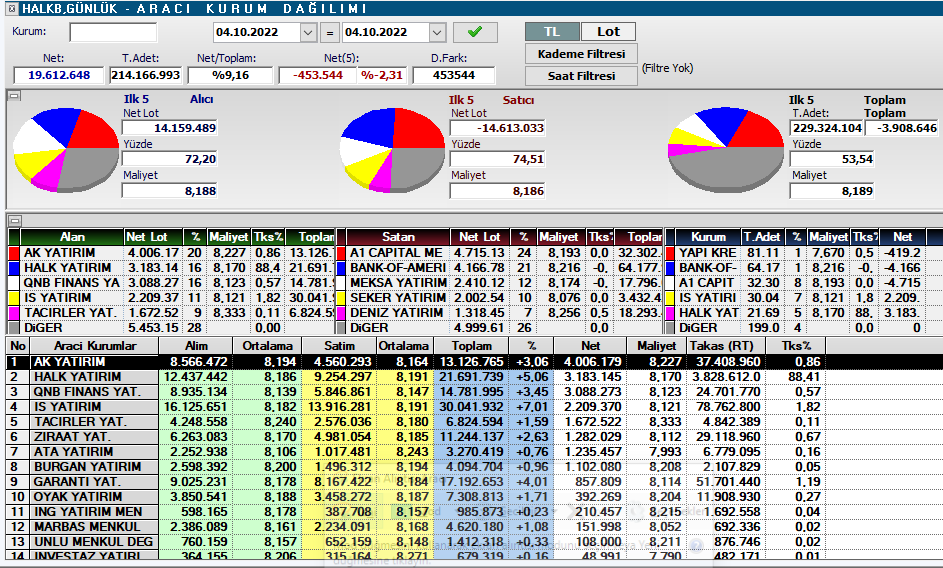Click the Net value 19.612.648
Image resolution: width=943 pixels, height=568 pixels.
(x=59, y=75)
